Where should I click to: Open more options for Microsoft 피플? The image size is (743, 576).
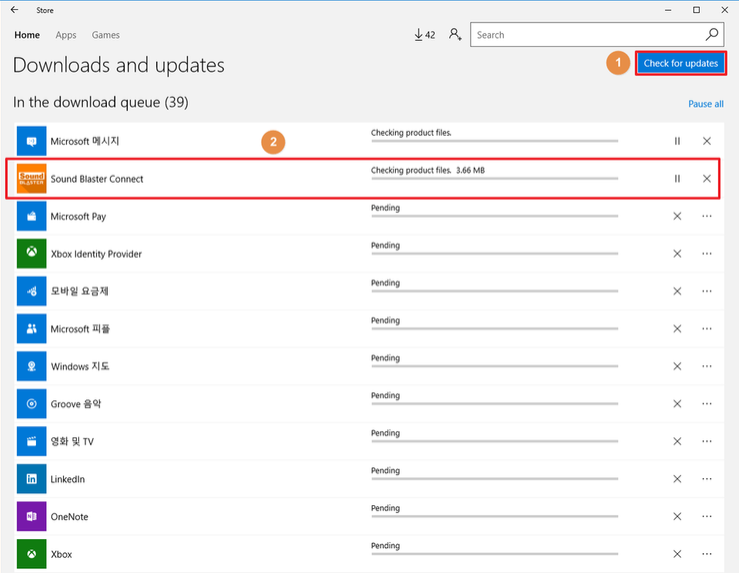tap(707, 329)
